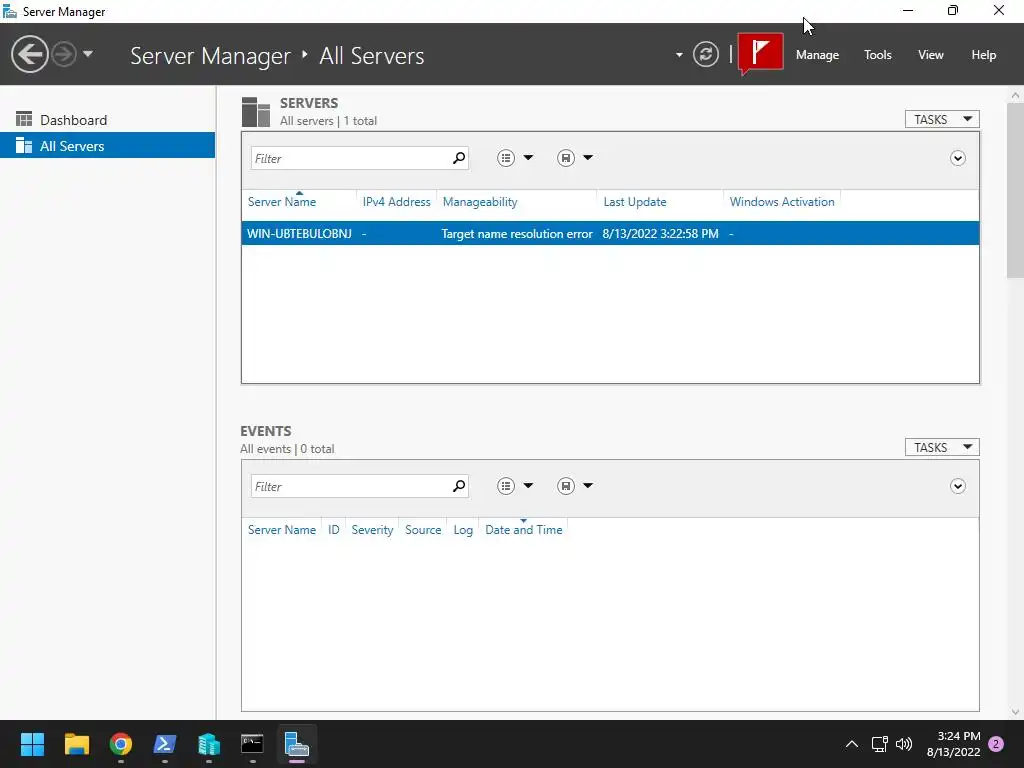Open the notification count badge
Viewport: 1024px width, 768px height.
[996, 744]
